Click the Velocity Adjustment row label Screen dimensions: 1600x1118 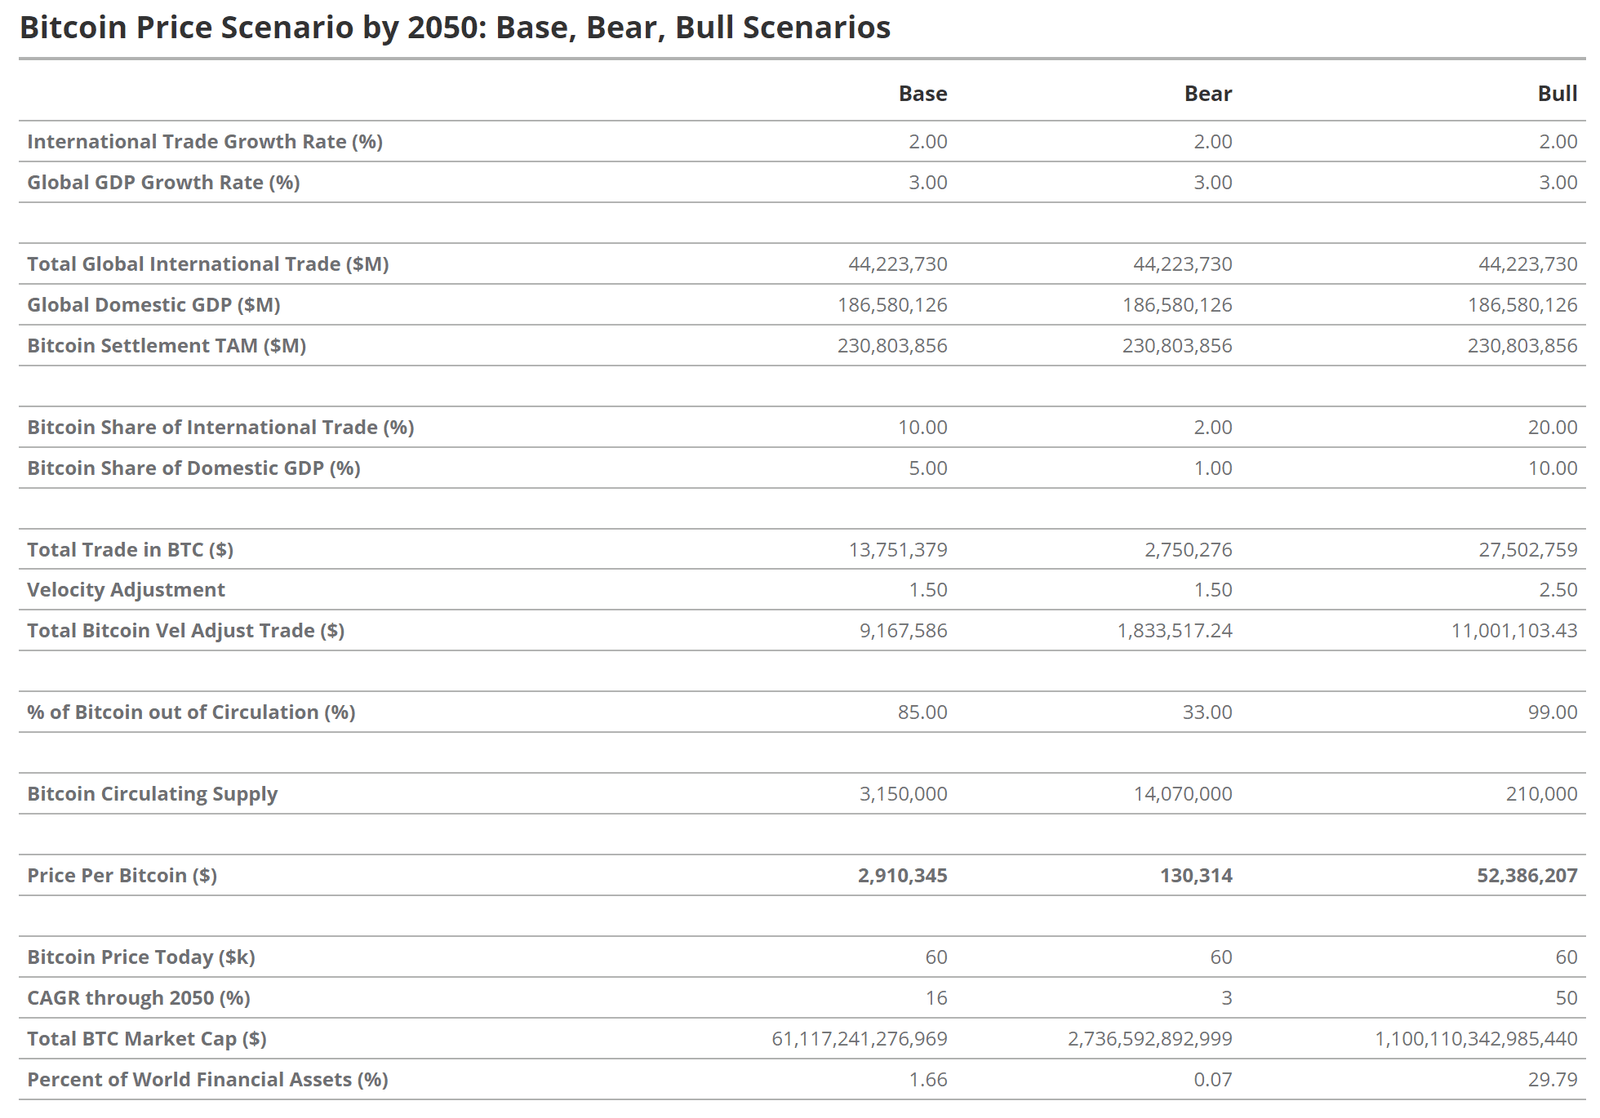coord(126,590)
